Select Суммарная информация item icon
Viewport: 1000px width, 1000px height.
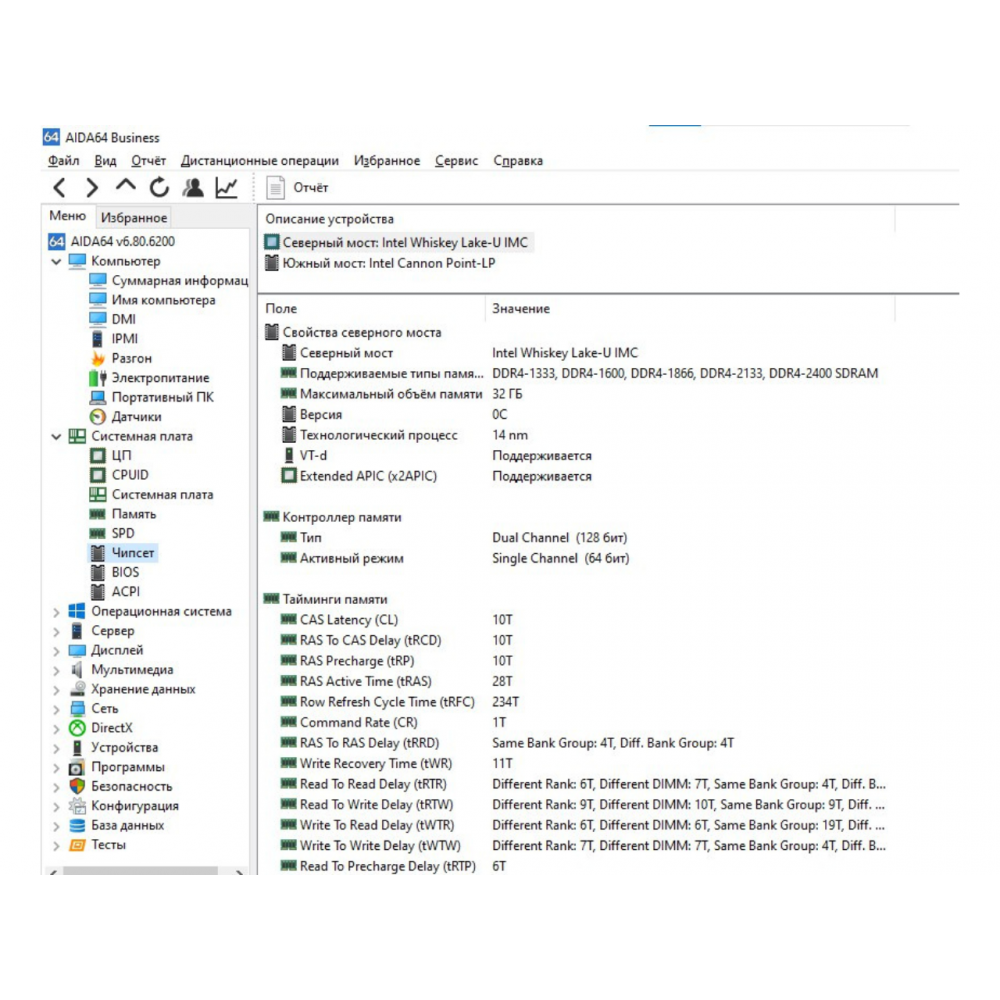pyautogui.click(x=98, y=281)
